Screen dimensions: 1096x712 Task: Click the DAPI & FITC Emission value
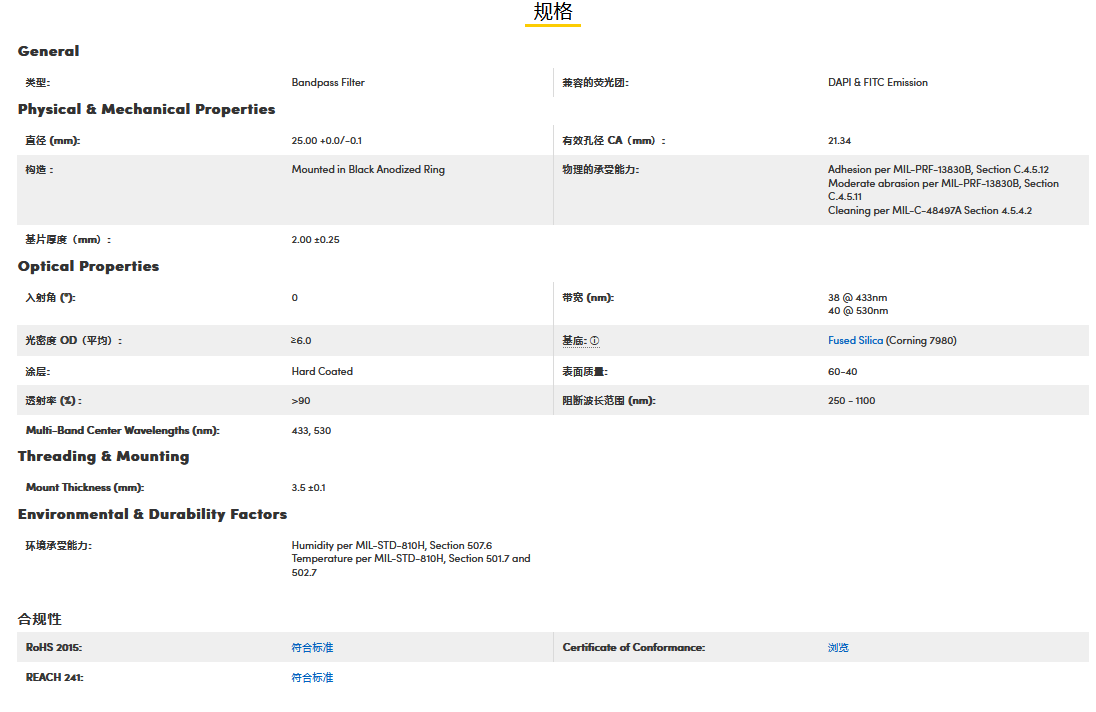(877, 83)
